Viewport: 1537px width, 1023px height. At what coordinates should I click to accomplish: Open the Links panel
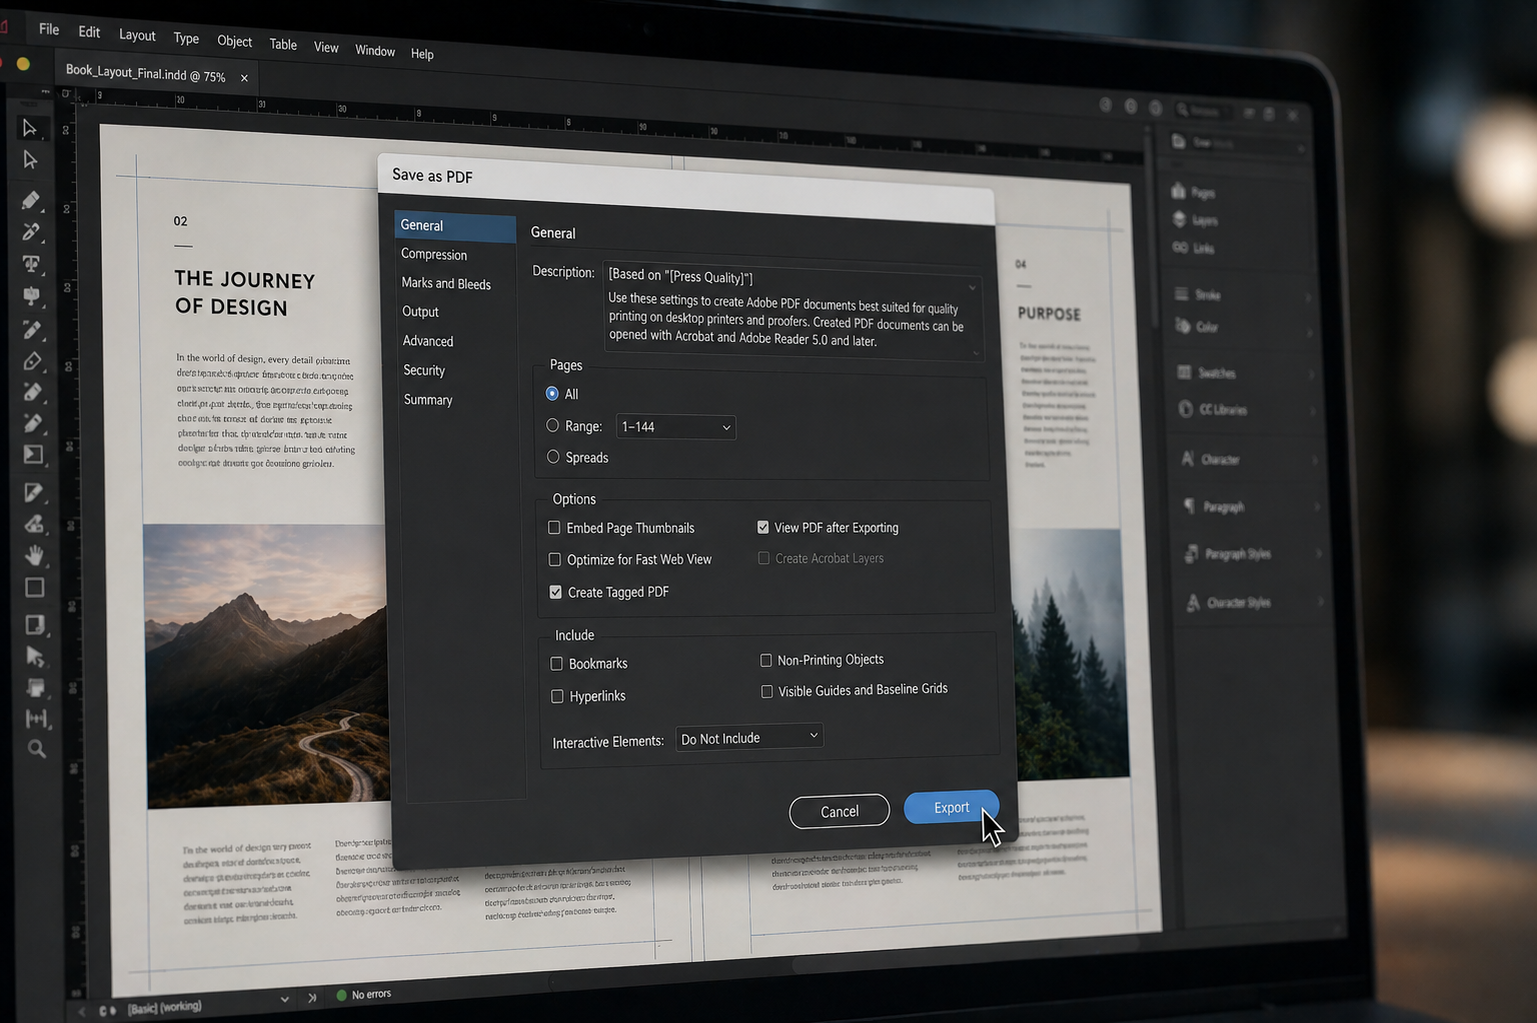pos(1194,248)
